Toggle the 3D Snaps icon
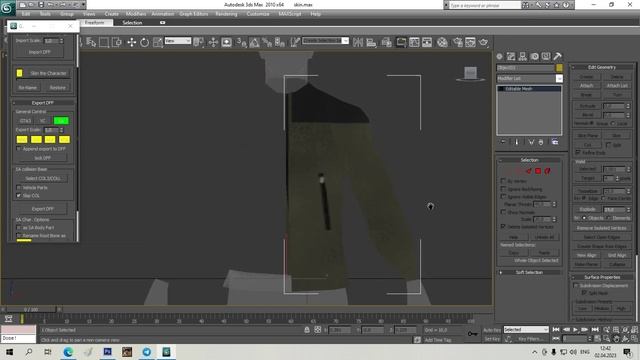The width and height of the screenshot is (640, 360). (x=241, y=42)
